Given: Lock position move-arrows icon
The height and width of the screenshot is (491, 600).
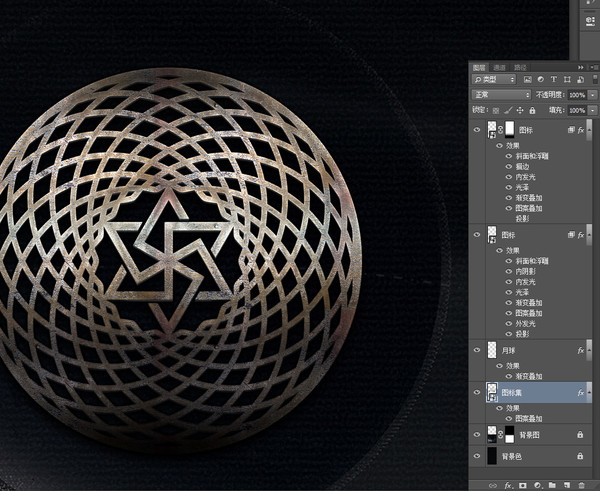Looking at the screenshot, I should (520, 111).
